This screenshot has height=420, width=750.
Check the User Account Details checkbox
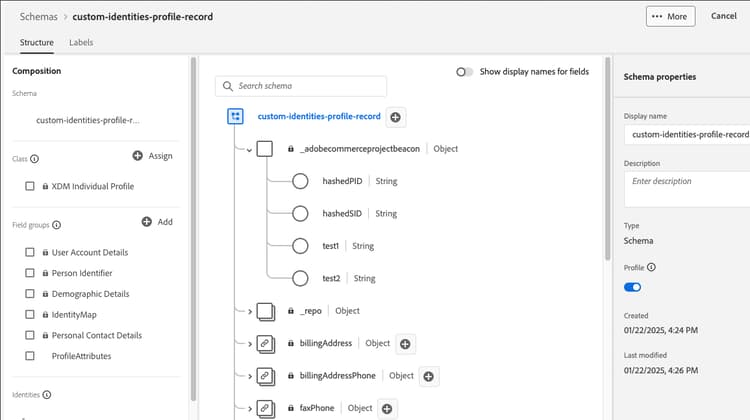click(x=30, y=252)
